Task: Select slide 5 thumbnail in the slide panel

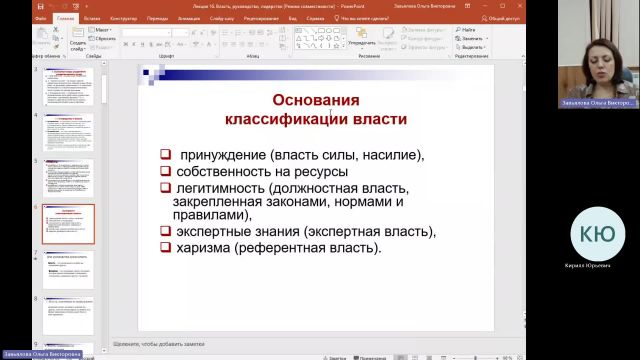Action: [68, 178]
